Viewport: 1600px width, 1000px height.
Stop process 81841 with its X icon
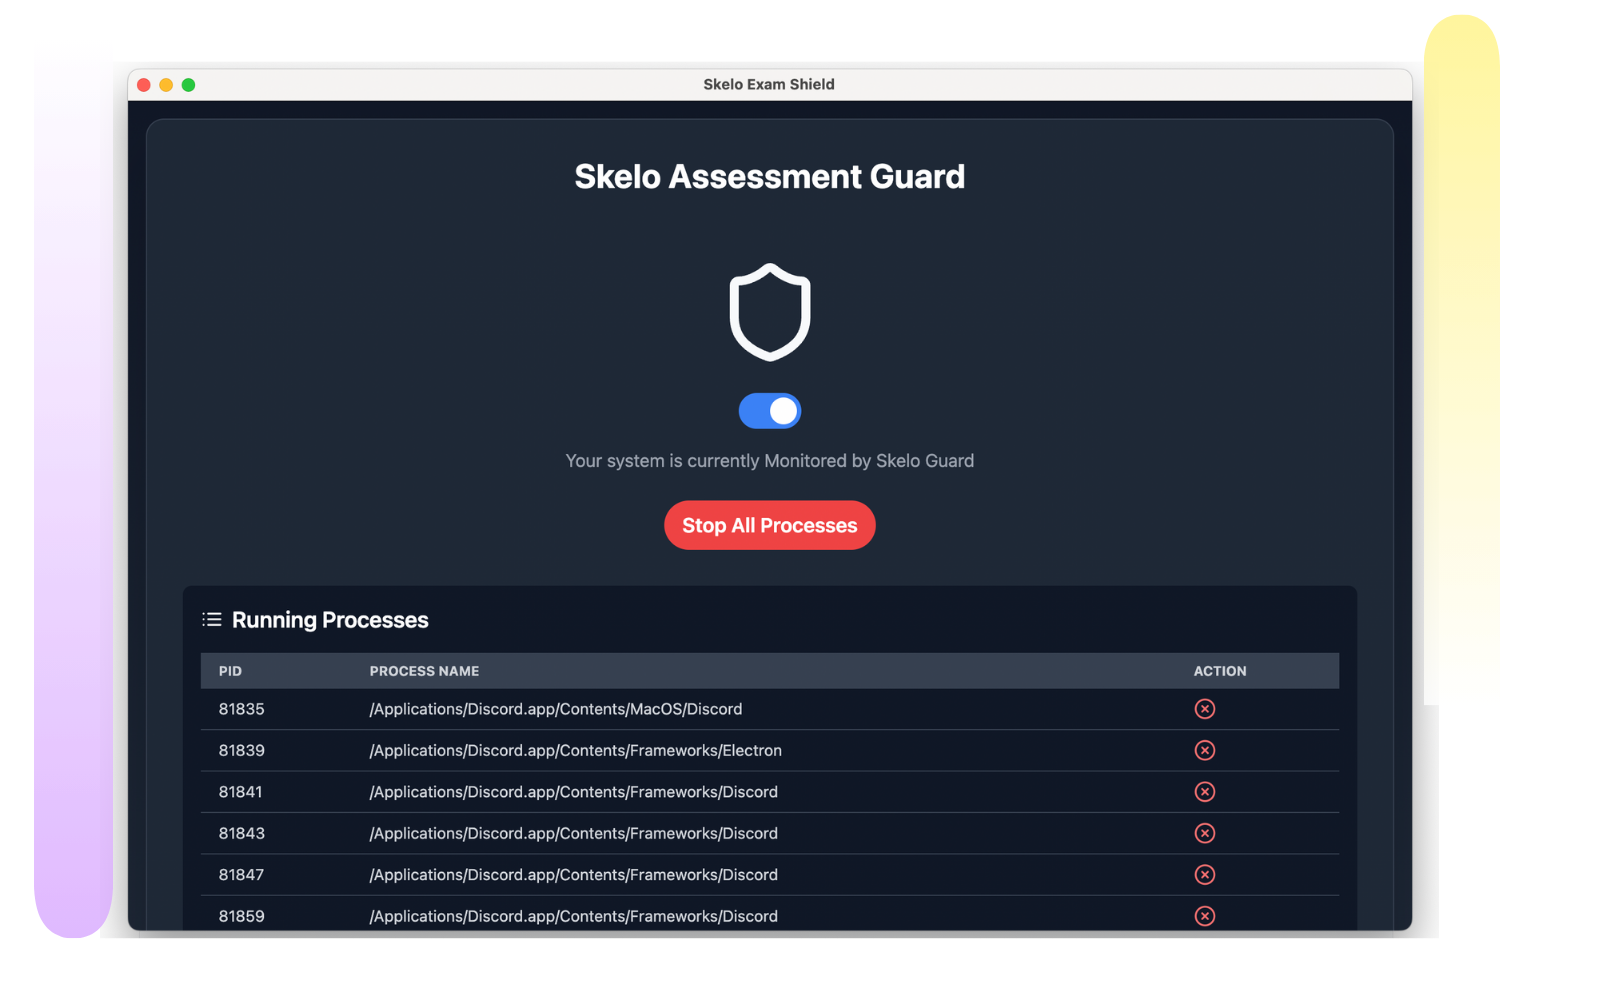[1204, 792]
